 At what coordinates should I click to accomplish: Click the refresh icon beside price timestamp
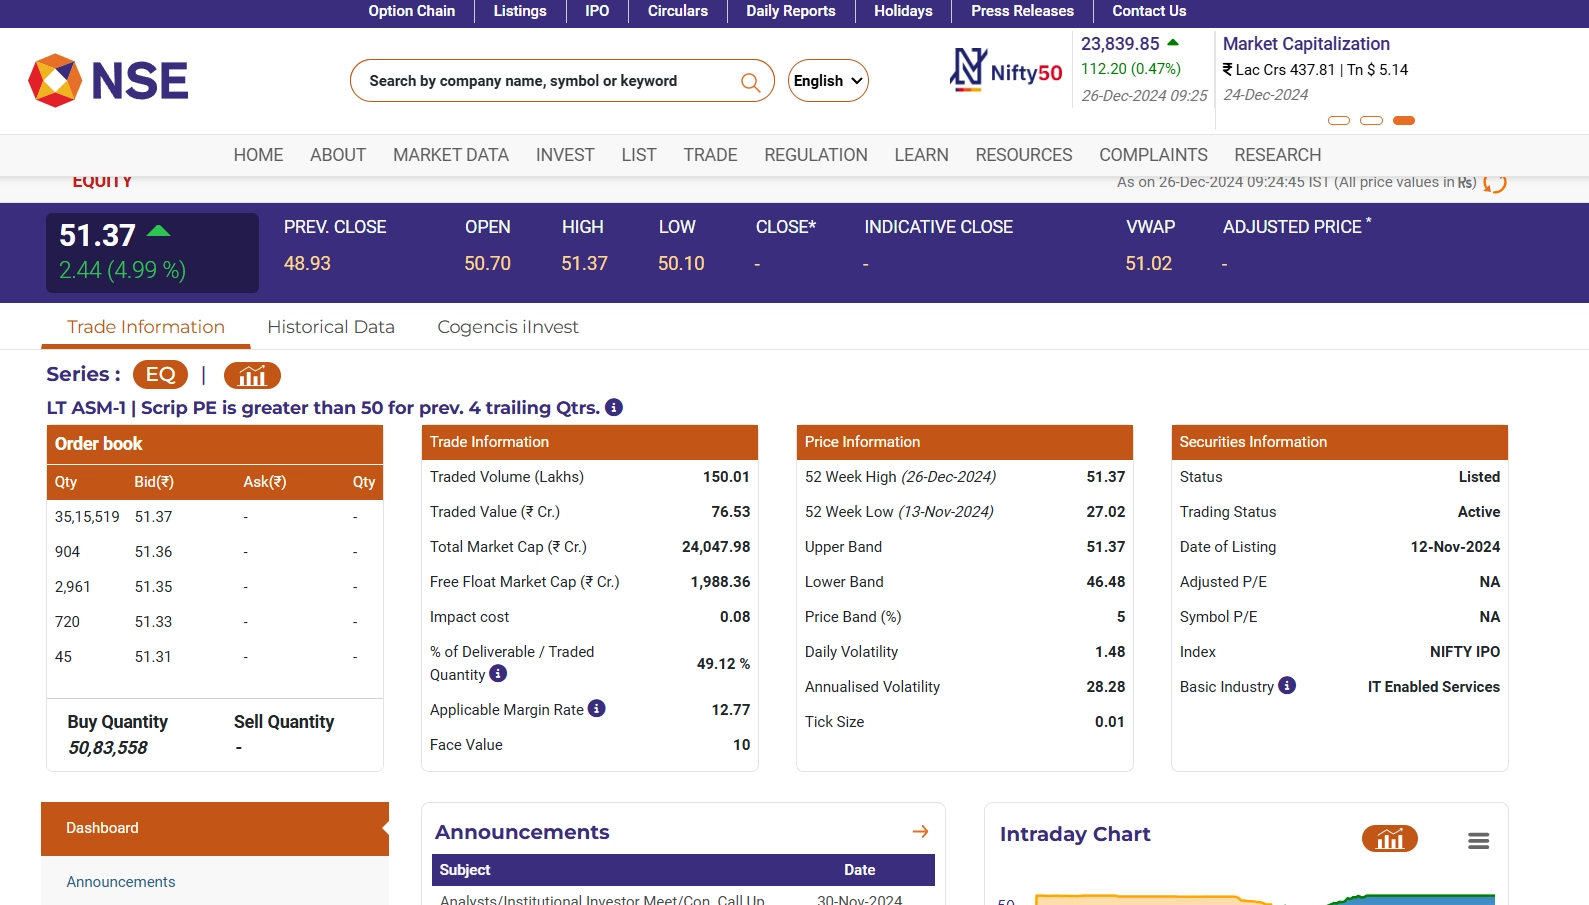click(x=1494, y=183)
